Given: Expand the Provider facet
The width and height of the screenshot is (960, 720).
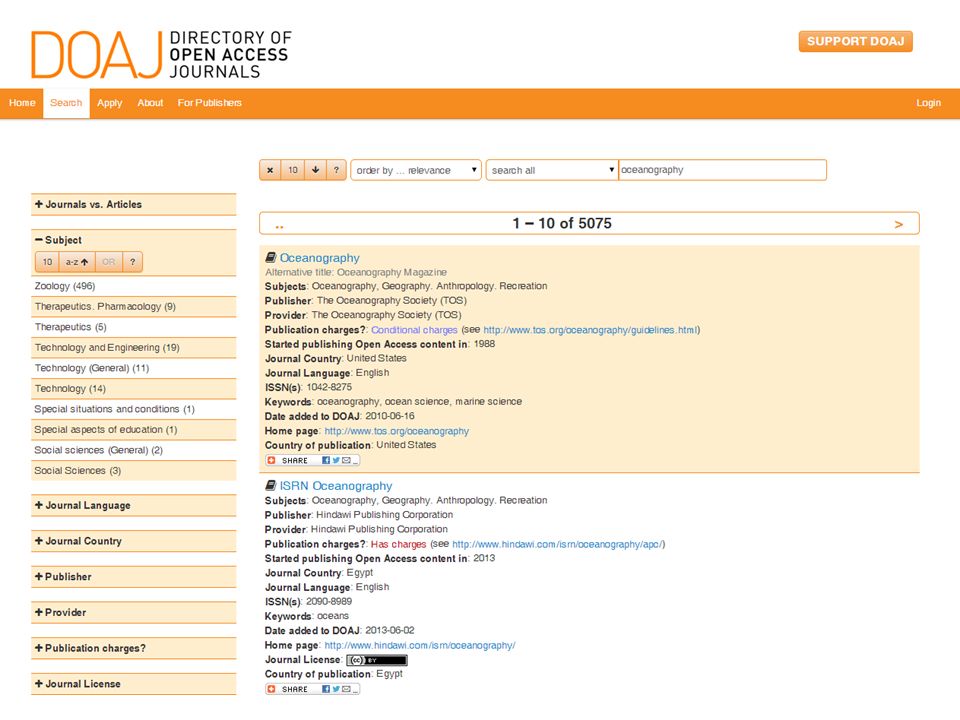Looking at the screenshot, I should (133, 612).
